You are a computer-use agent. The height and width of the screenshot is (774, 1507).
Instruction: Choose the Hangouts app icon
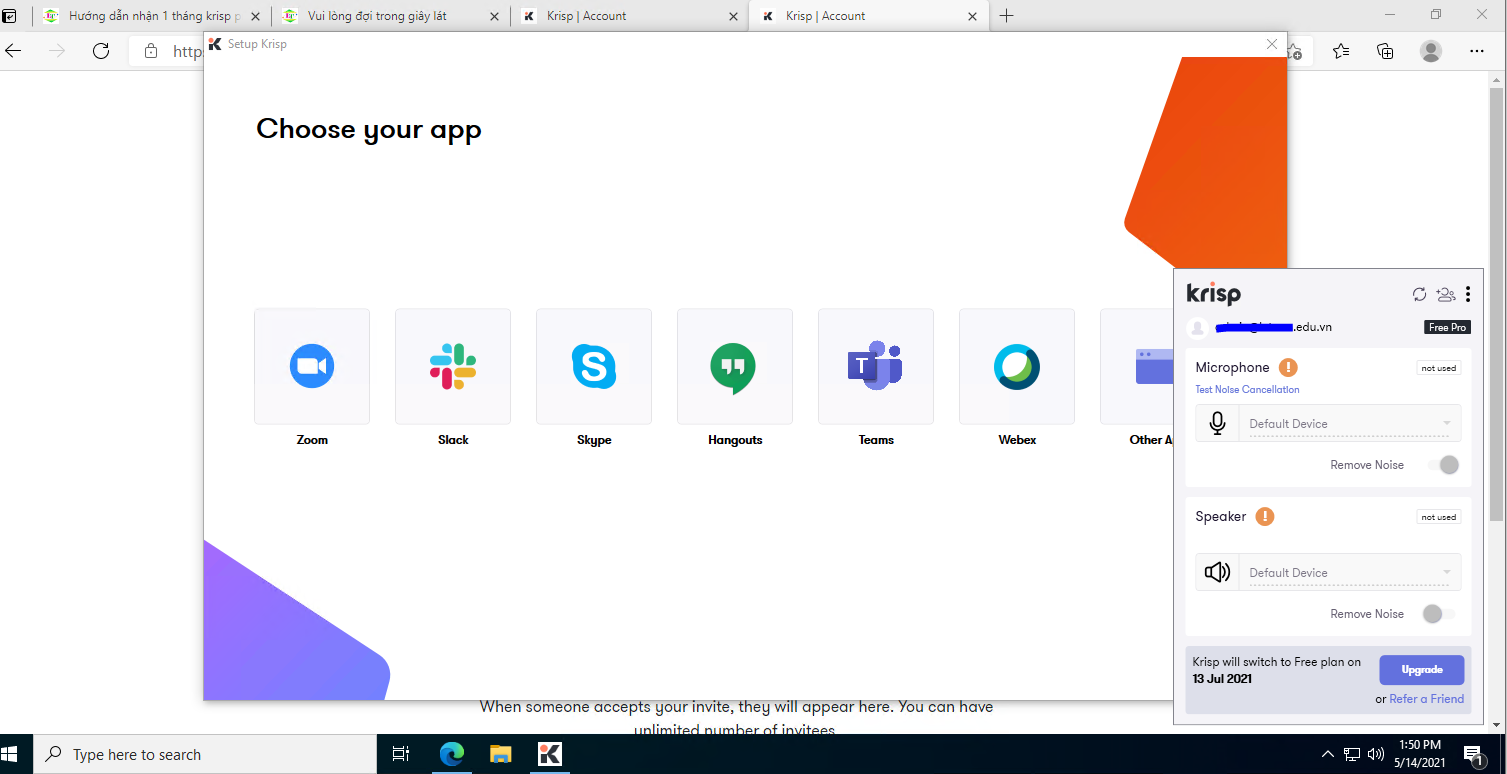(x=735, y=366)
